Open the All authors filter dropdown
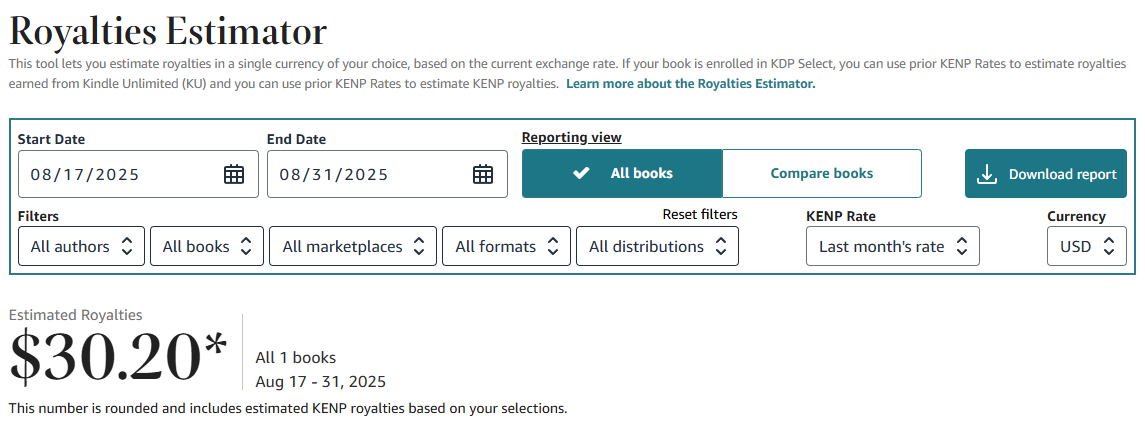 coord(81,247)
